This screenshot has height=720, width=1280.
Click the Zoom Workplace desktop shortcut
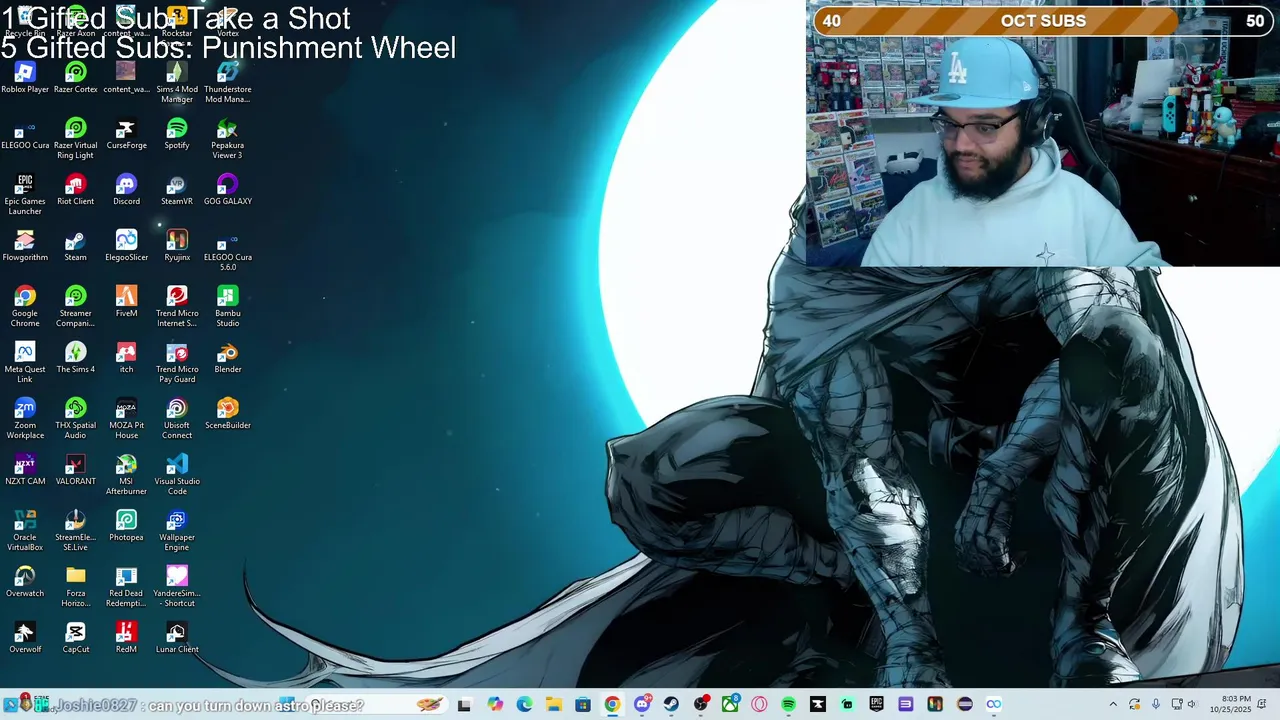(x=25, y=419)
